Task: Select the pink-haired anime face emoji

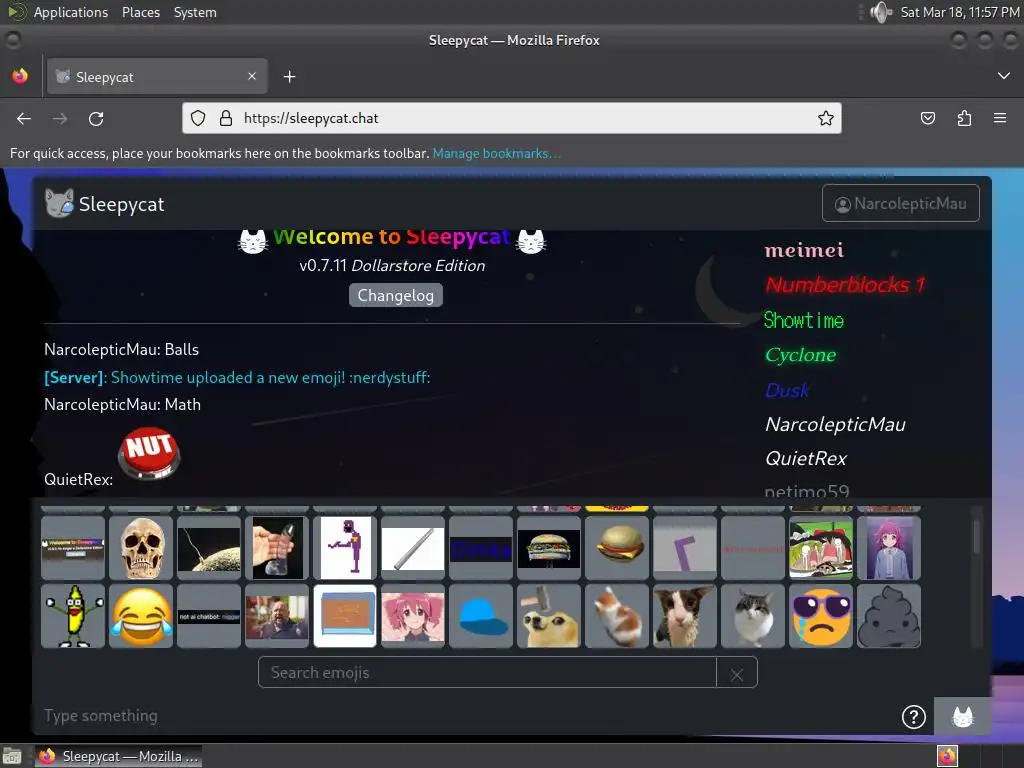Action: coord(413,616)
